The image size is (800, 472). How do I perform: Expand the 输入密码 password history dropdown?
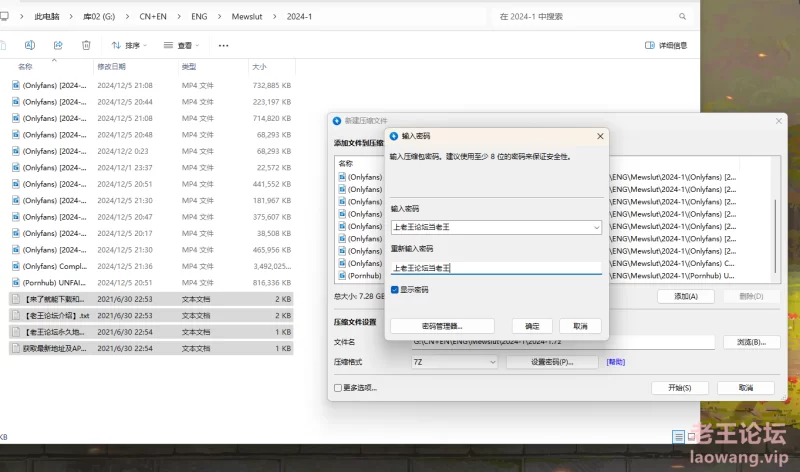click(596, 228)
